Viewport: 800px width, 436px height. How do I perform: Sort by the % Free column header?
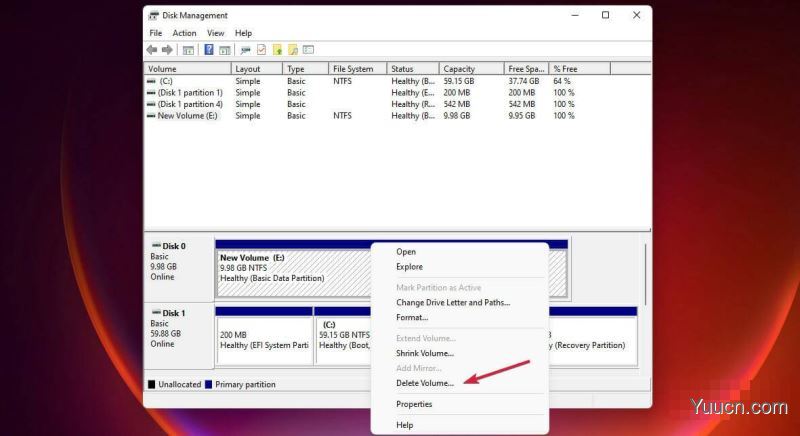[580, 69]
